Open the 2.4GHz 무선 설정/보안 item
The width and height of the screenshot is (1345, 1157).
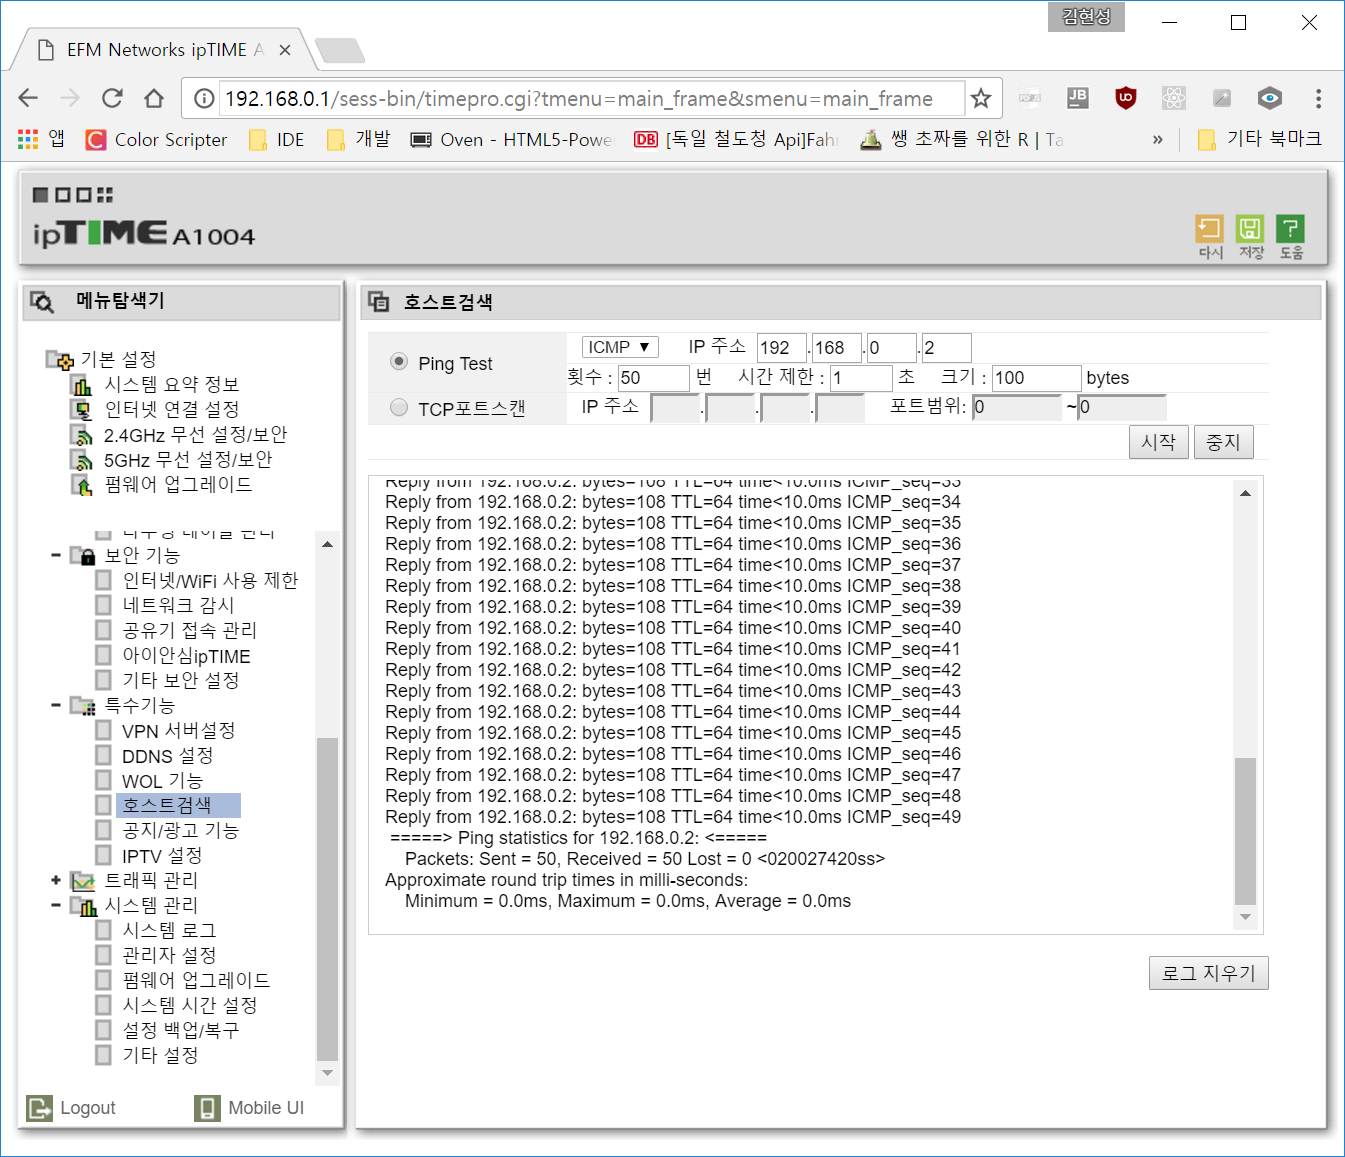195,434
